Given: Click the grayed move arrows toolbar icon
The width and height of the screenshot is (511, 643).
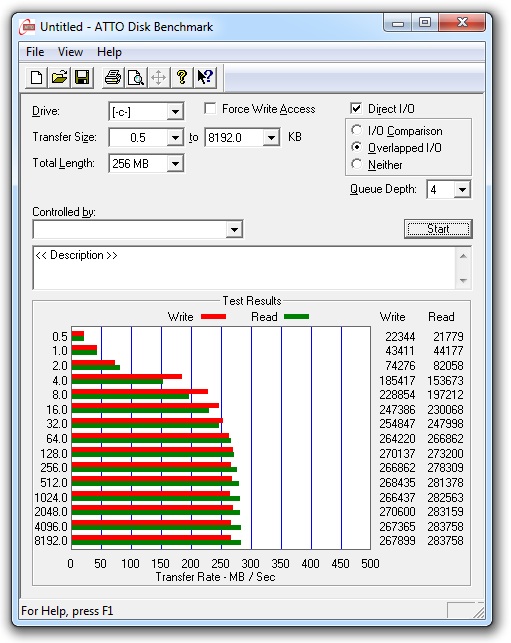Looking at the screenshot, I should click(x=159, y=77).
